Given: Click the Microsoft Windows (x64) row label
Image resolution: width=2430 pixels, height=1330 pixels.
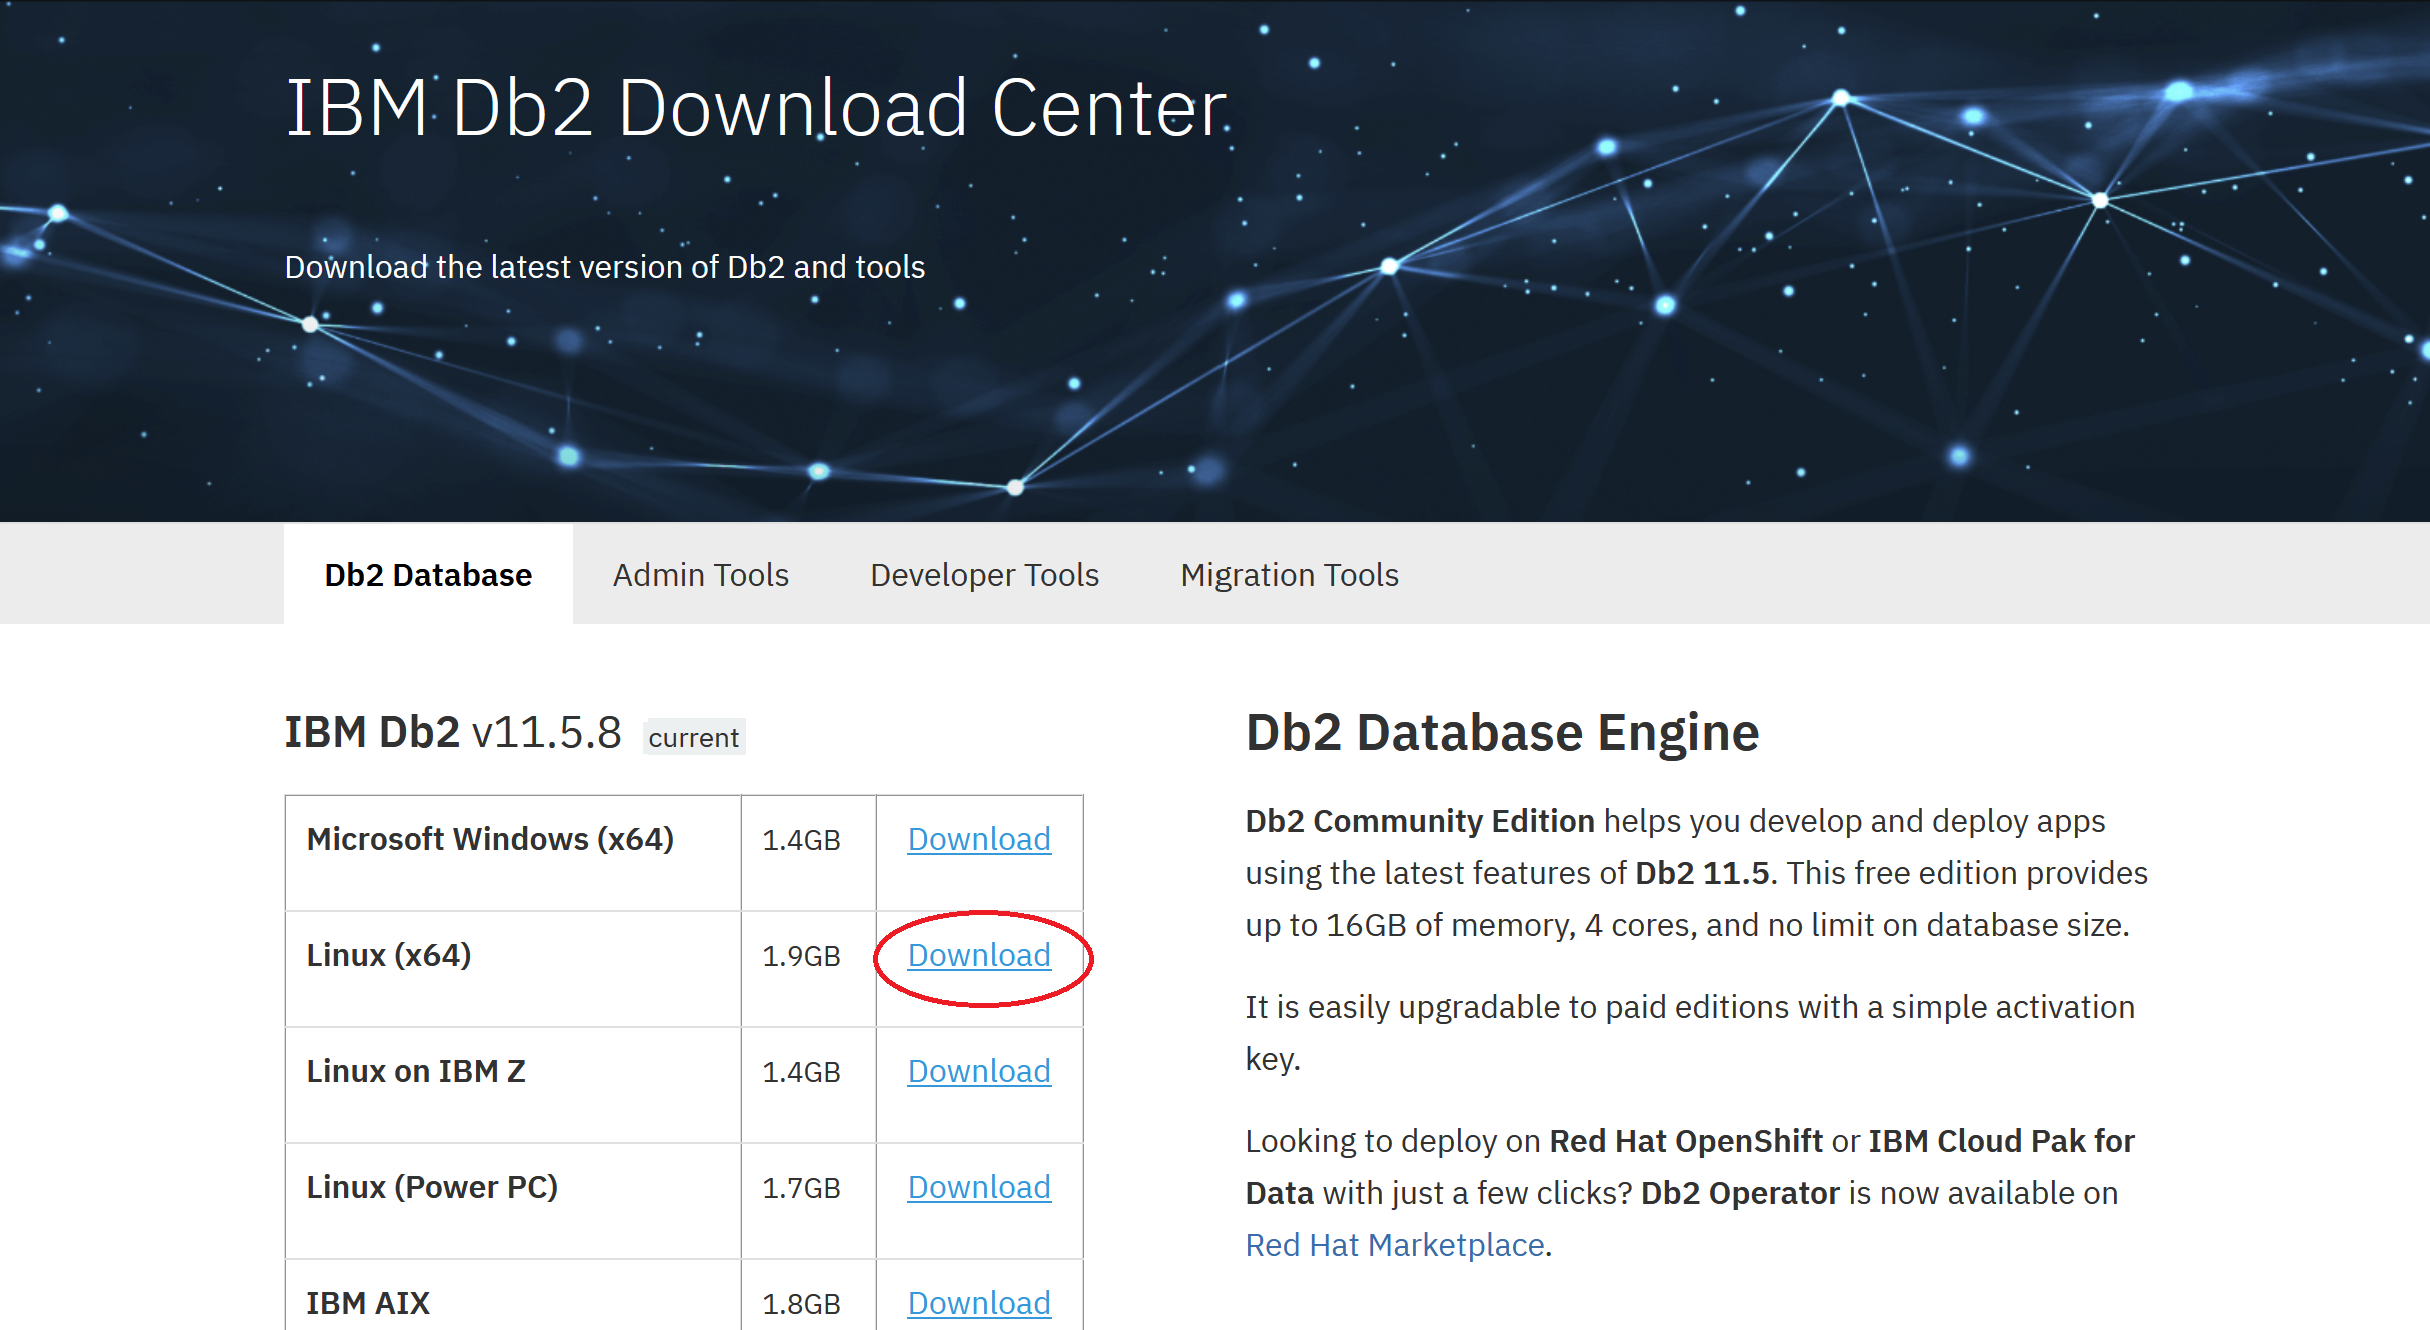Looking at the screenshot, I should 492,840.
